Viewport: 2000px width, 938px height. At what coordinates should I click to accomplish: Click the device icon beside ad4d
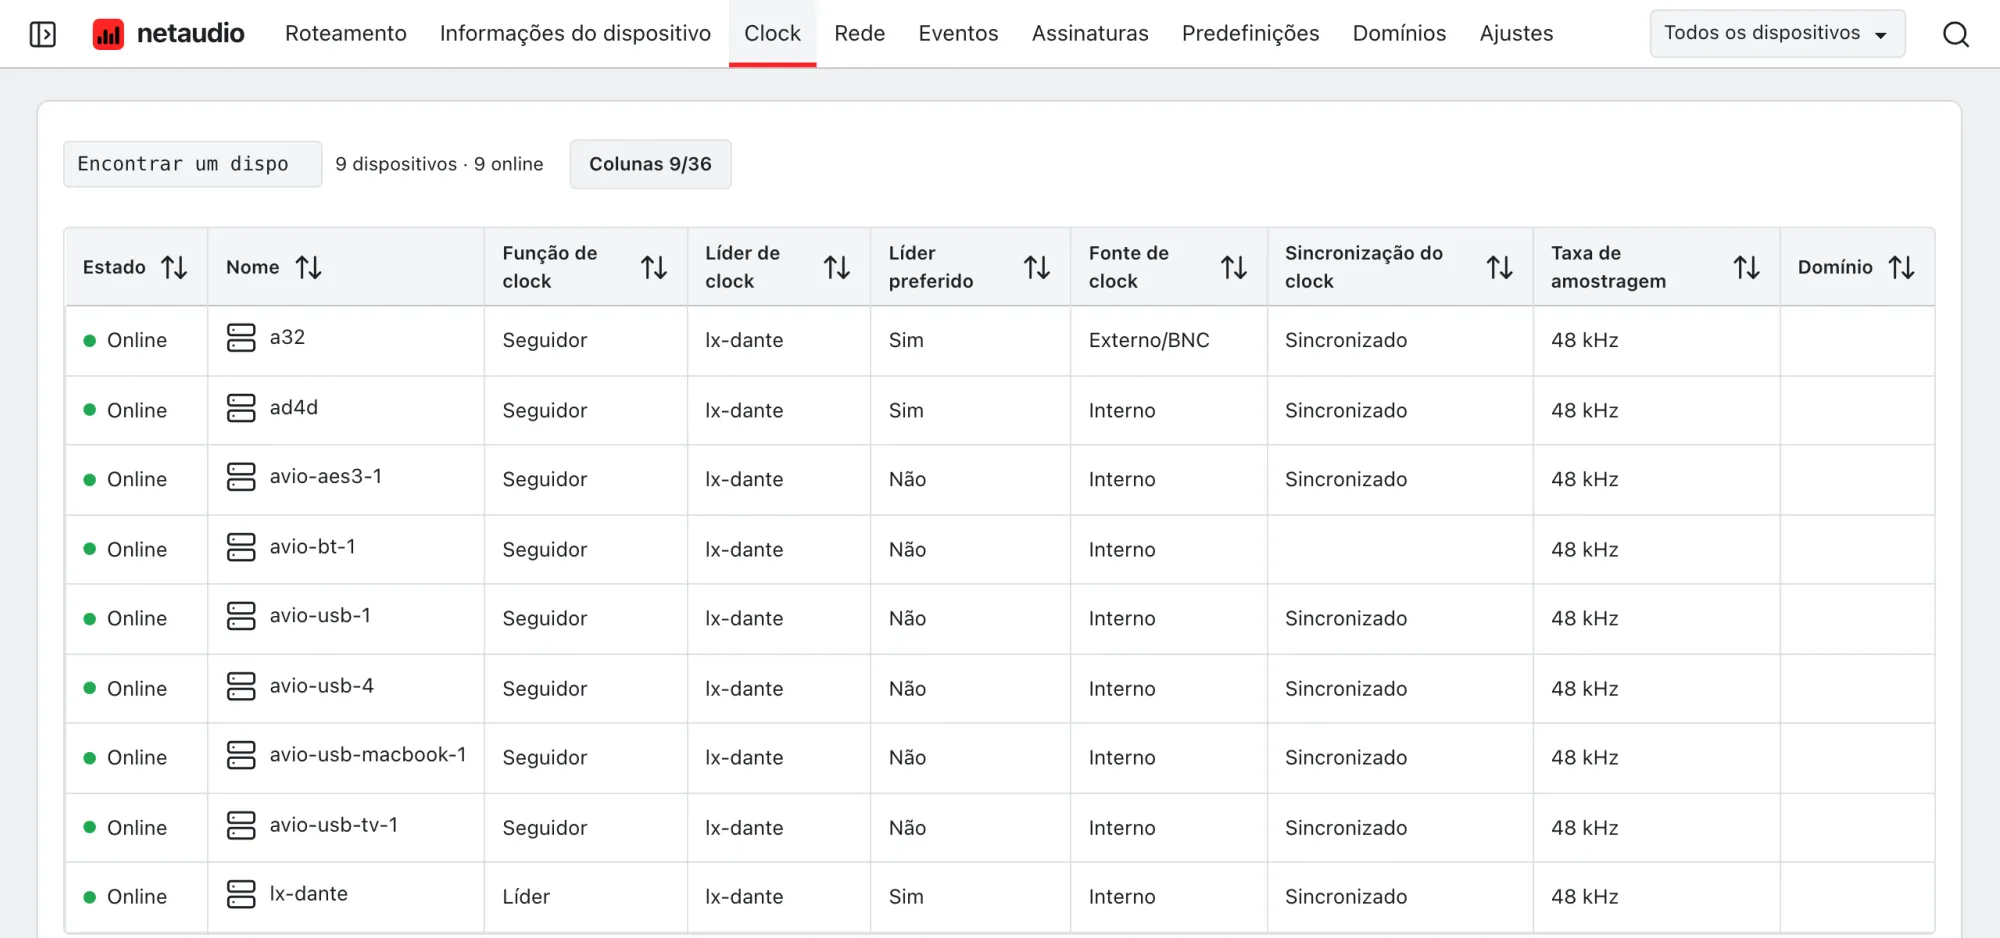(x=241, y=408)
